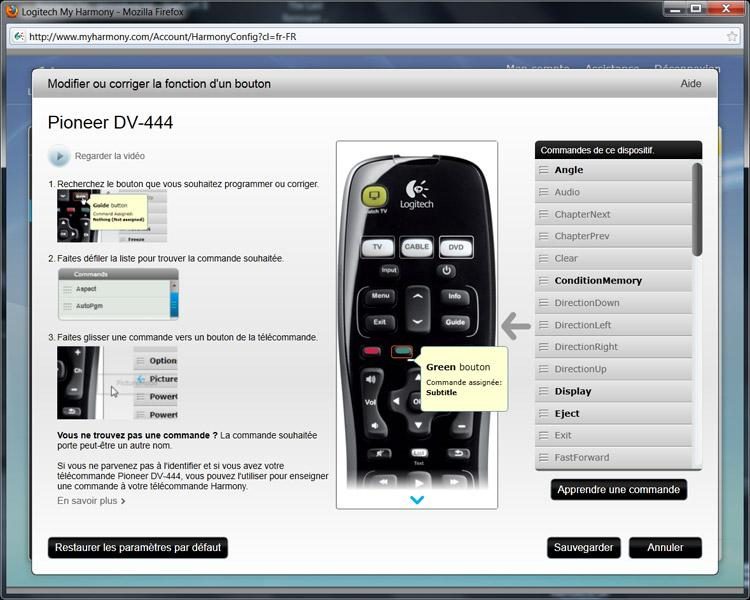The image size is (750, 600).
Task: Select the DirectionUp command
Action: pos(613,369)
